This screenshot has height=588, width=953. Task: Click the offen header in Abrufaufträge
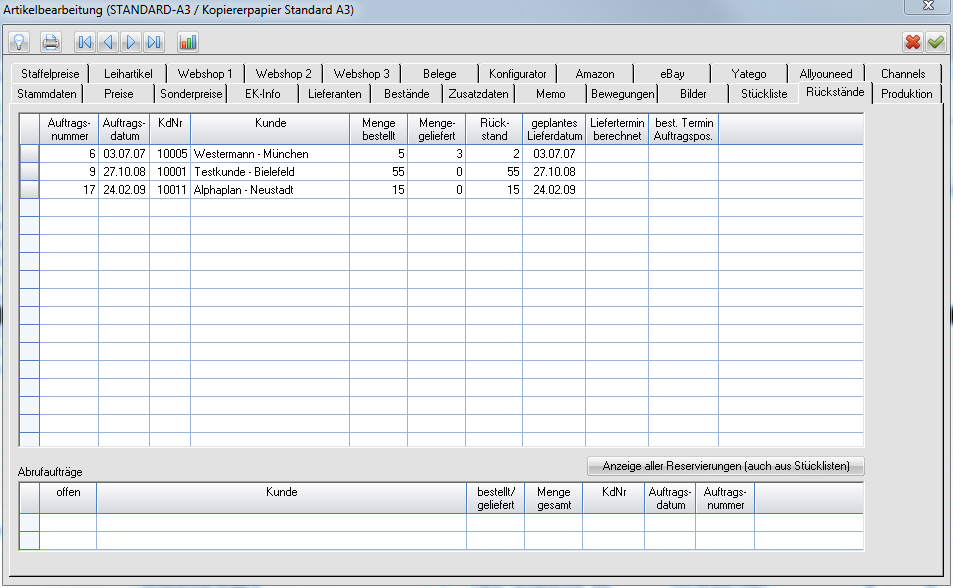pos(68,498)
